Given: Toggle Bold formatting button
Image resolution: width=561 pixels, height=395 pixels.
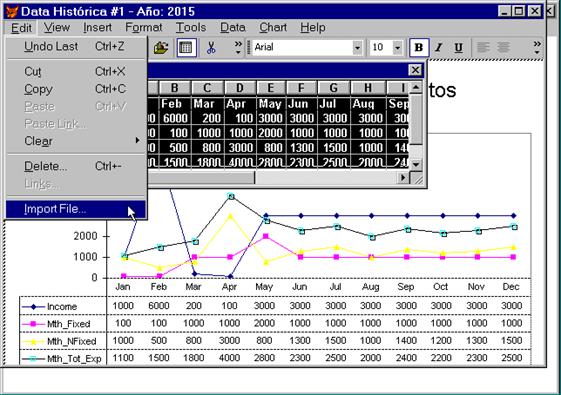Looking at the screenshot, I should point(419,48).
